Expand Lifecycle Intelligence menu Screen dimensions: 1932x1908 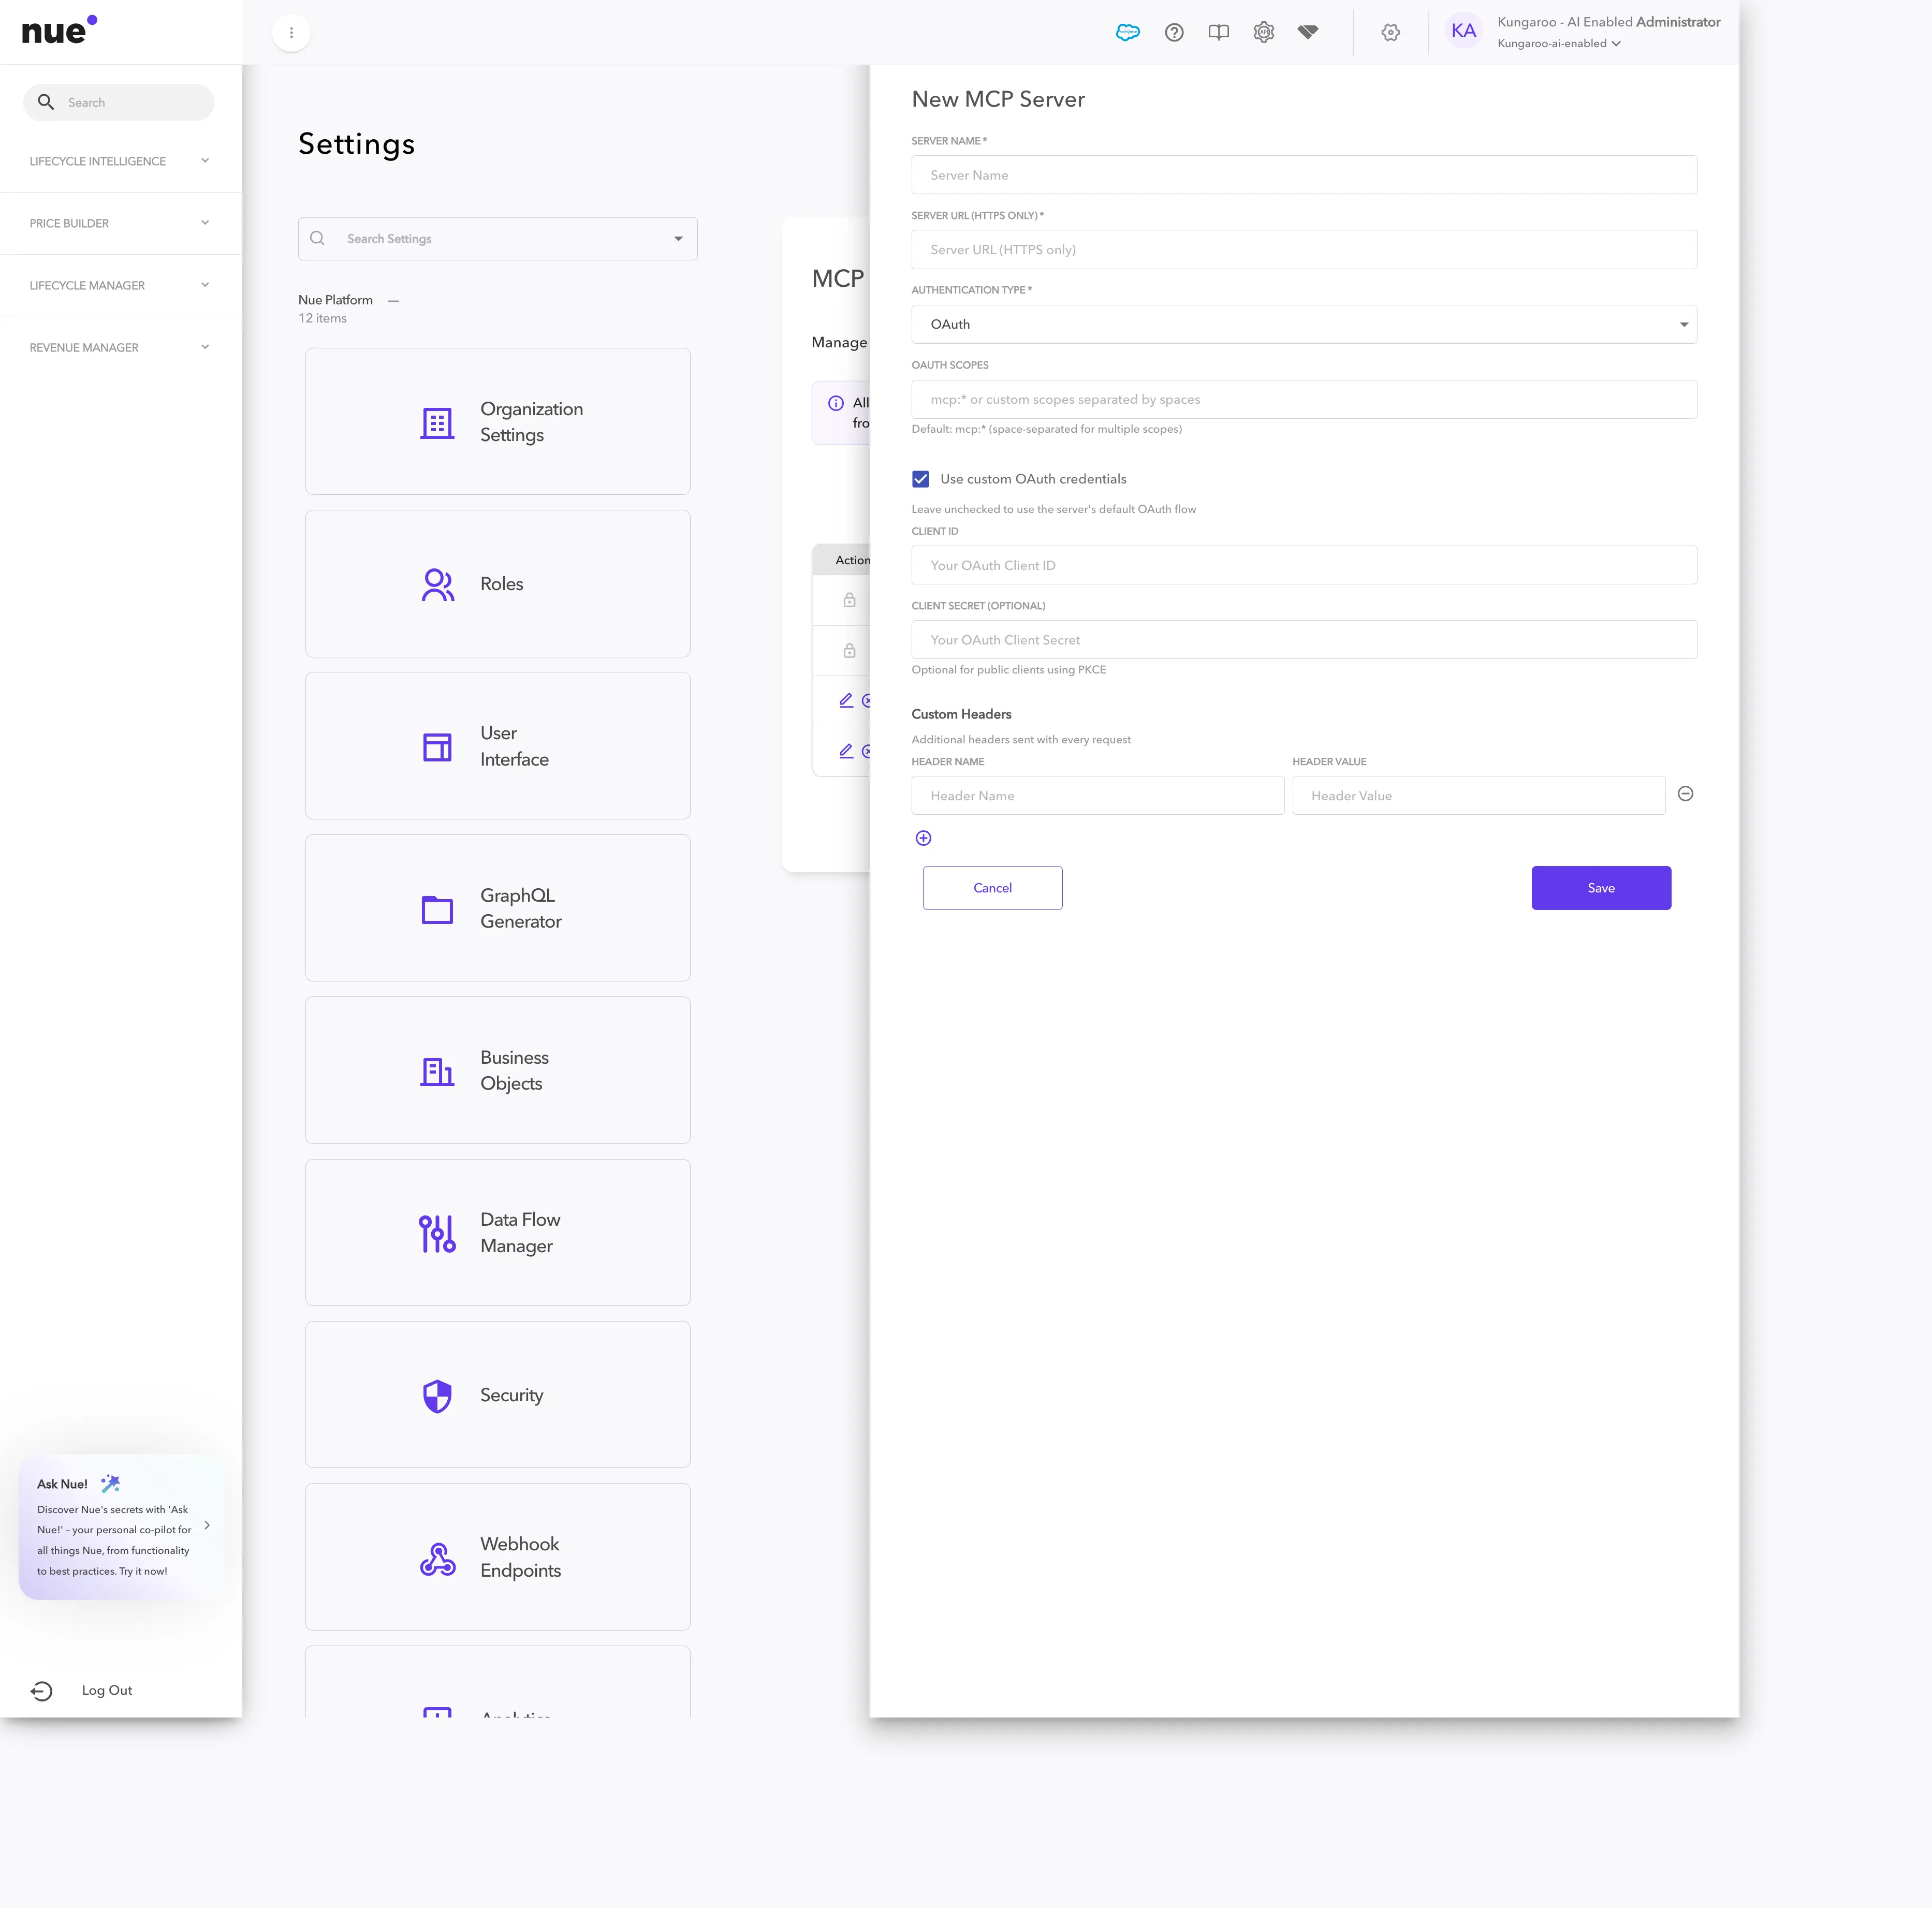pyautogui.click(x=120, y=161)
